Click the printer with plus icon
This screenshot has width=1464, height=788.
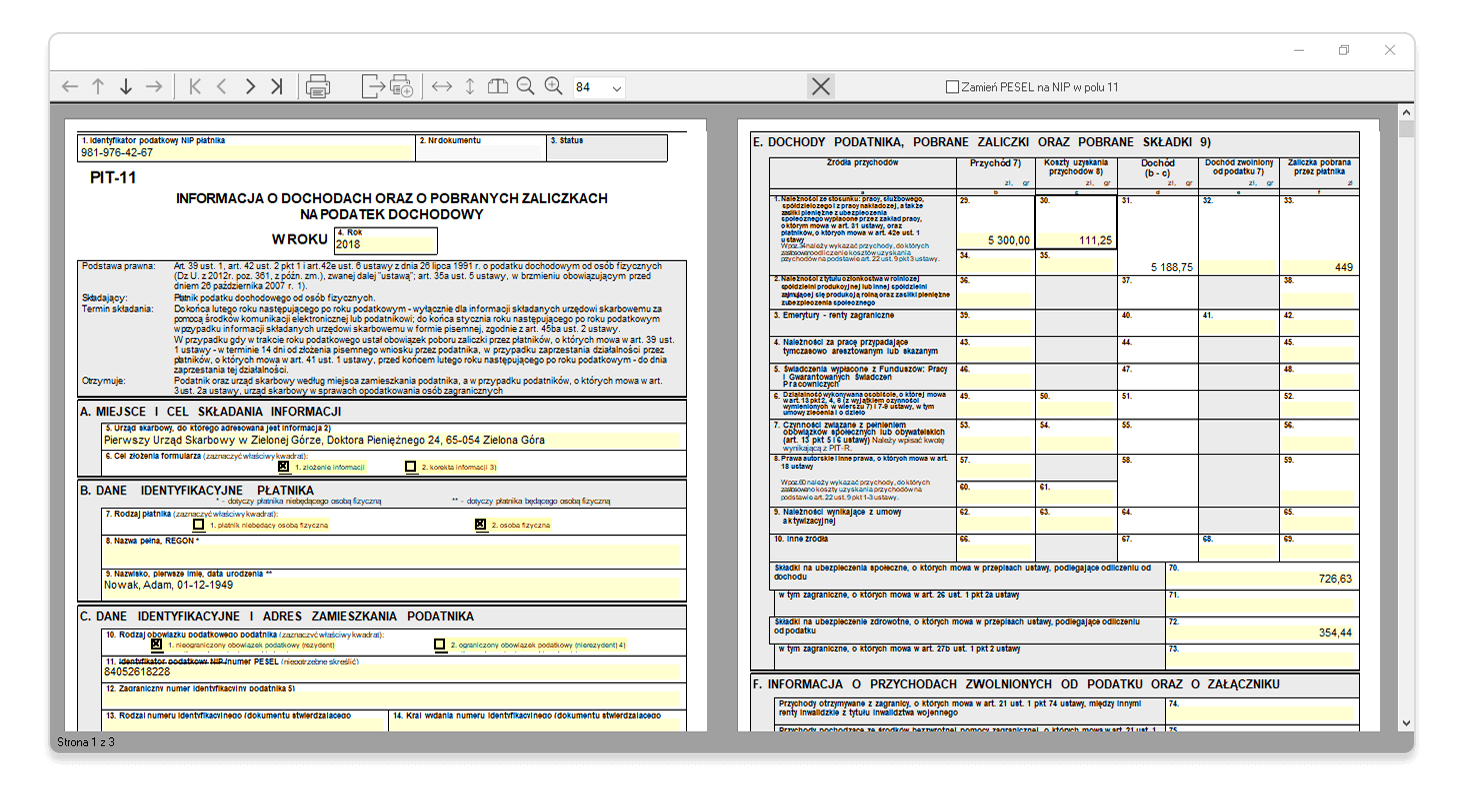coord(401,87)
